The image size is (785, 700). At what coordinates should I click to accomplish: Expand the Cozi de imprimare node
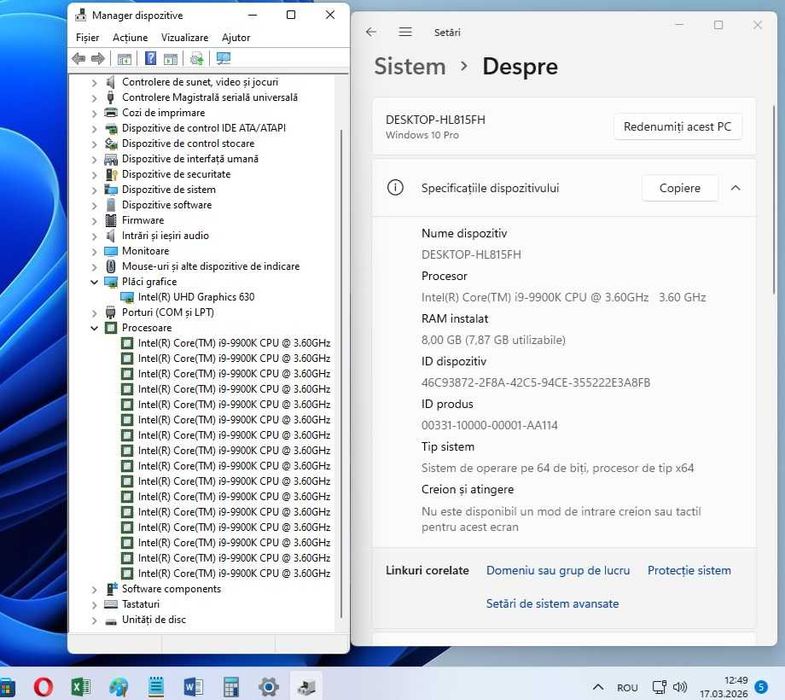tap(94, 113)
